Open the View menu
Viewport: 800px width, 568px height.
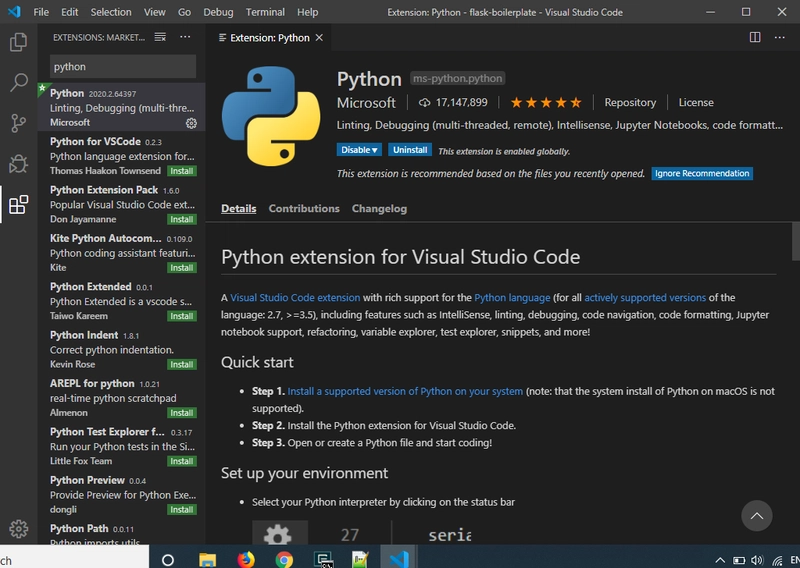point(154,12)
